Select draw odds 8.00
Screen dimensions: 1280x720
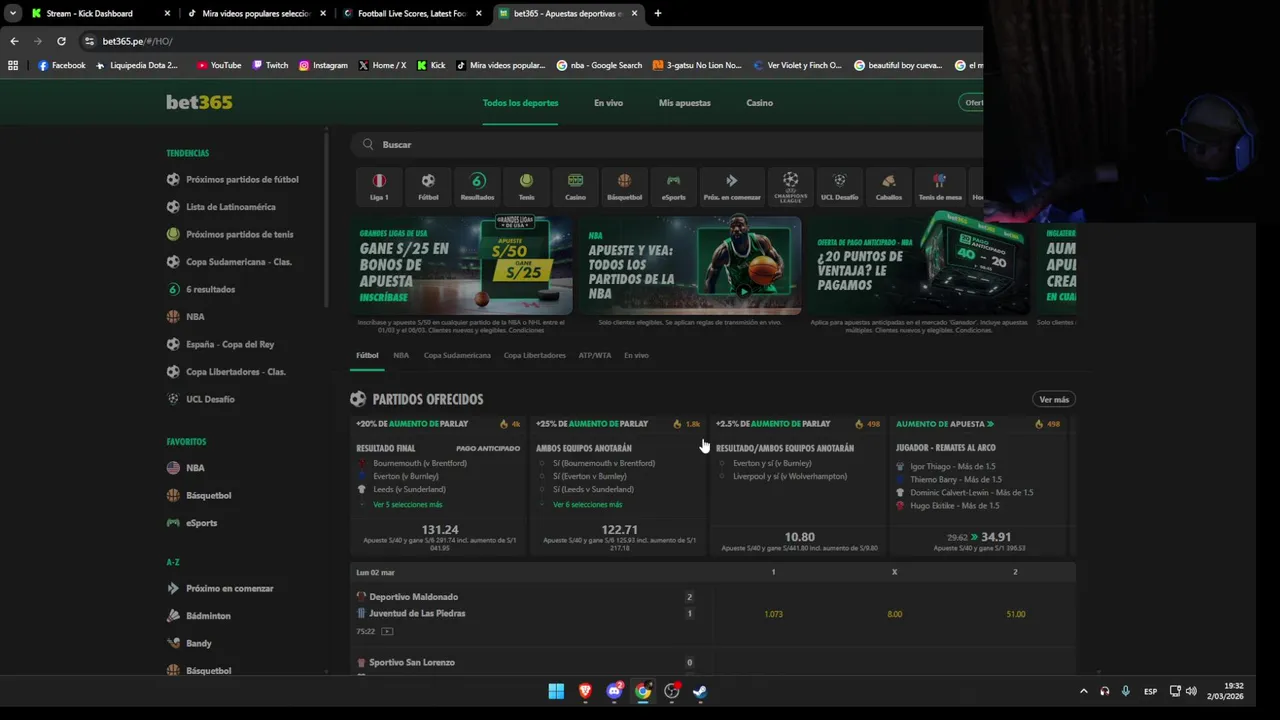(x=894, y=614)
